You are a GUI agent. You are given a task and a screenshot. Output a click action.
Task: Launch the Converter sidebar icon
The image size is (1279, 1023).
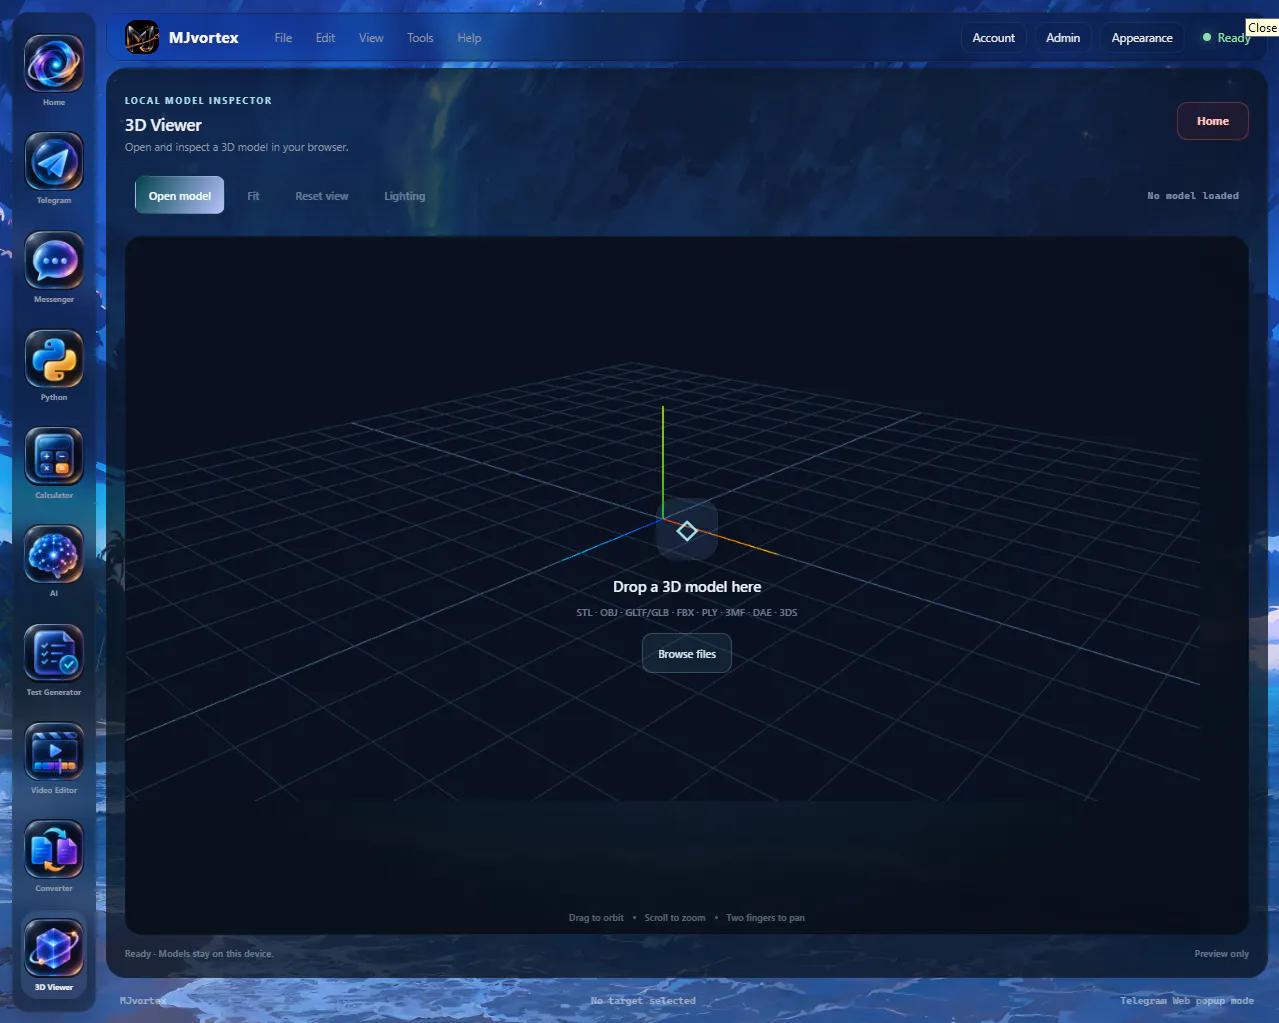point(54,849)
